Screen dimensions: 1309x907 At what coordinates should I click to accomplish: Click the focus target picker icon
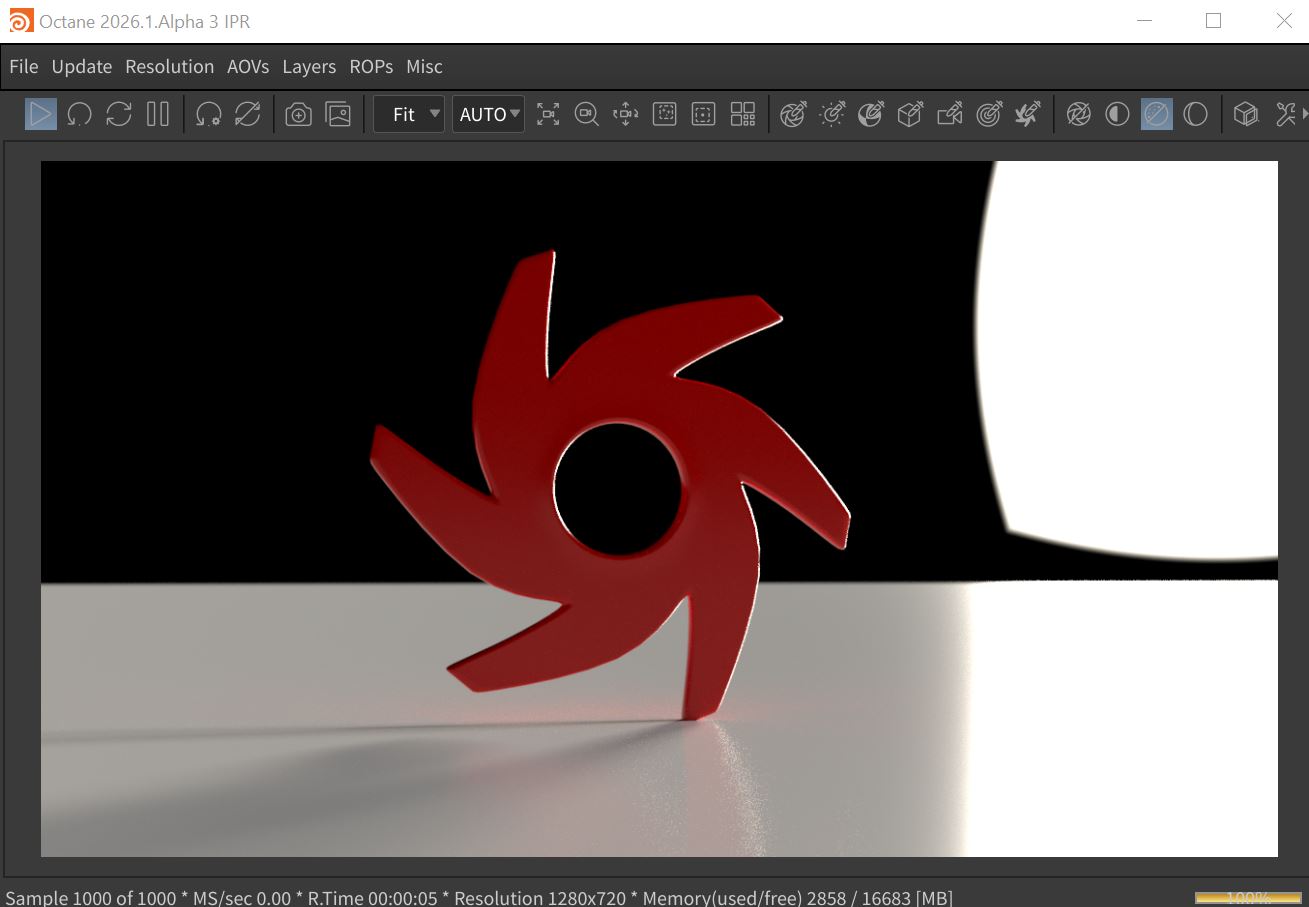coord(989,115)
